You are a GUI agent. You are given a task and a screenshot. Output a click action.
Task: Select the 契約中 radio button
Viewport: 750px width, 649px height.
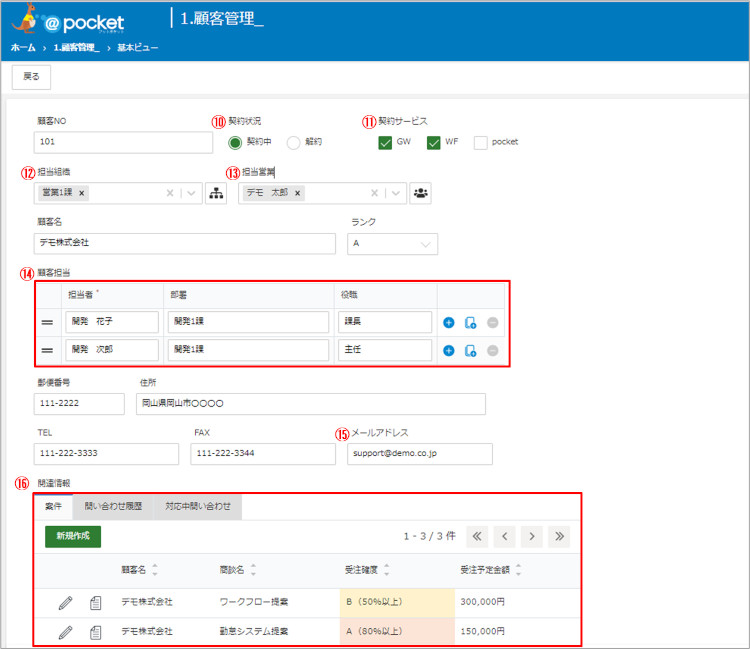235,143
